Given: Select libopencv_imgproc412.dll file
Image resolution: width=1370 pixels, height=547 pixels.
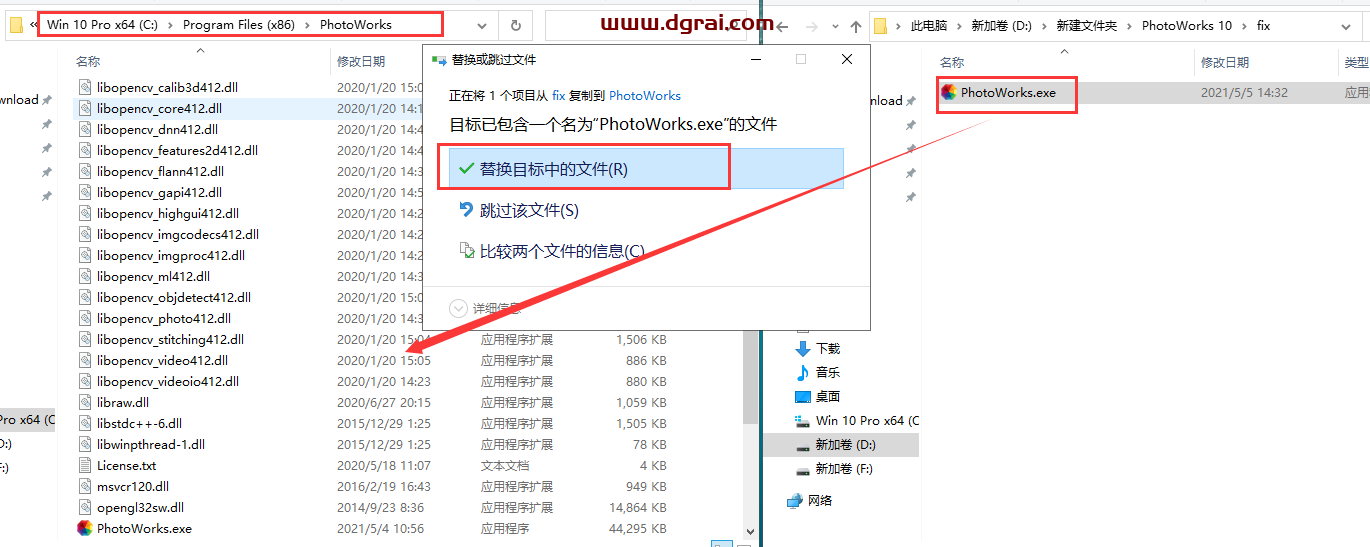Looking at the screenshot, I should tap(171, 255).
